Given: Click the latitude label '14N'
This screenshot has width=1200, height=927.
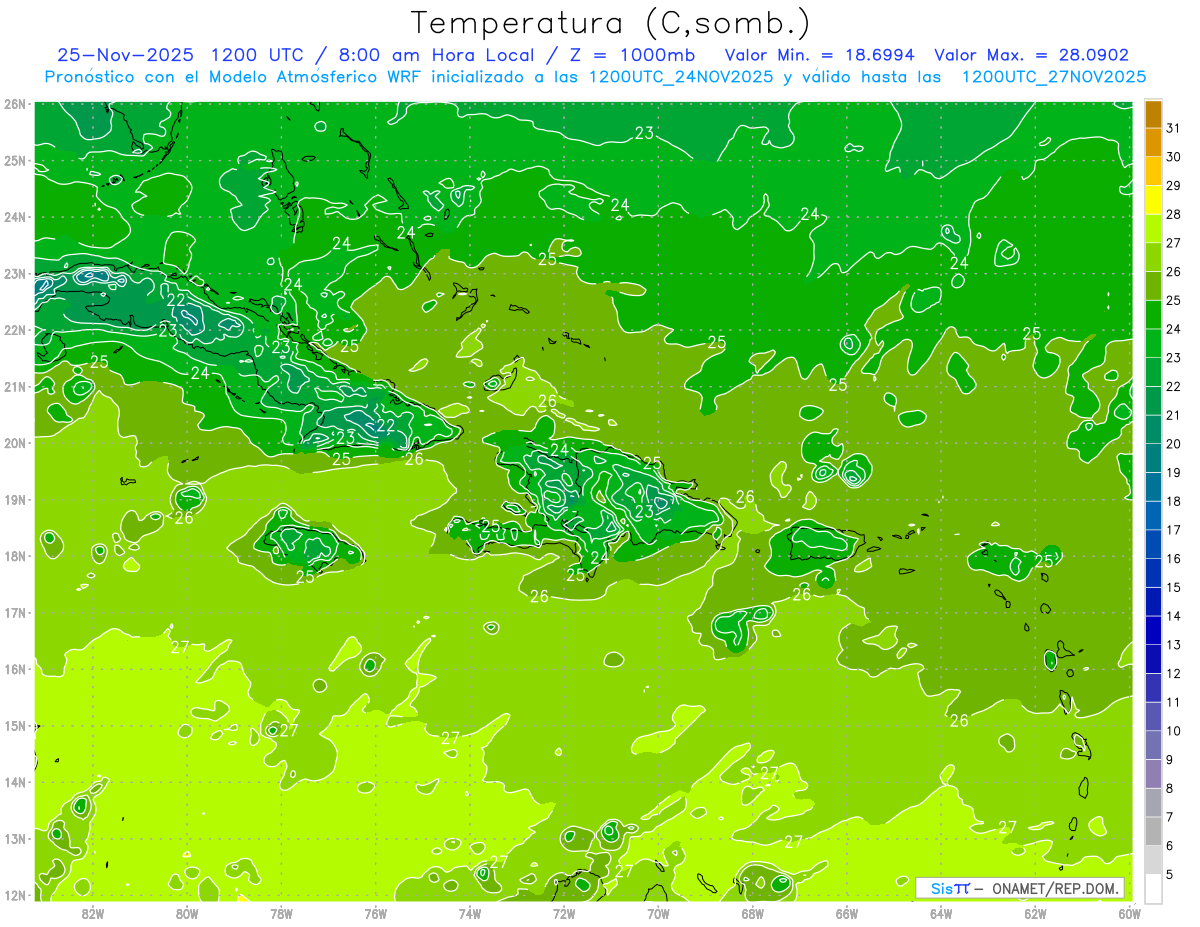Looking at the screenshot, I should pyautogui.click(x=15, y=782).
